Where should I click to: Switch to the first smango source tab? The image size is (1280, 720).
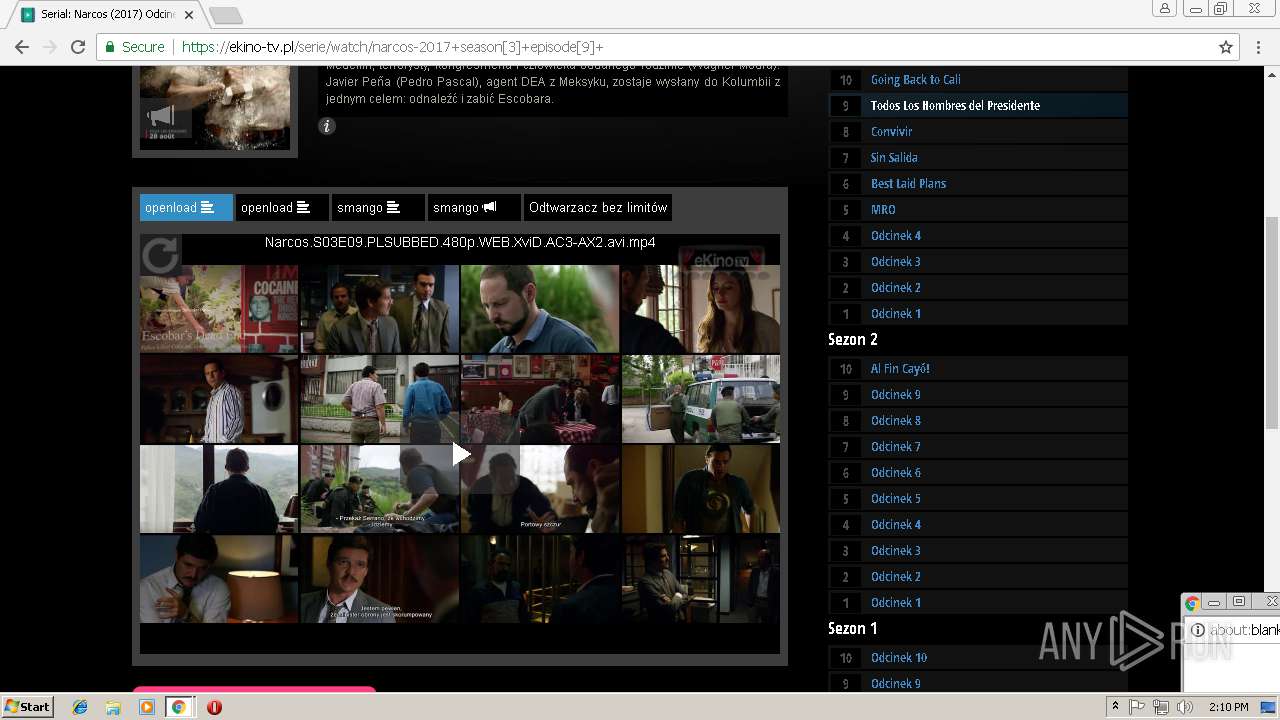[378, 207]
